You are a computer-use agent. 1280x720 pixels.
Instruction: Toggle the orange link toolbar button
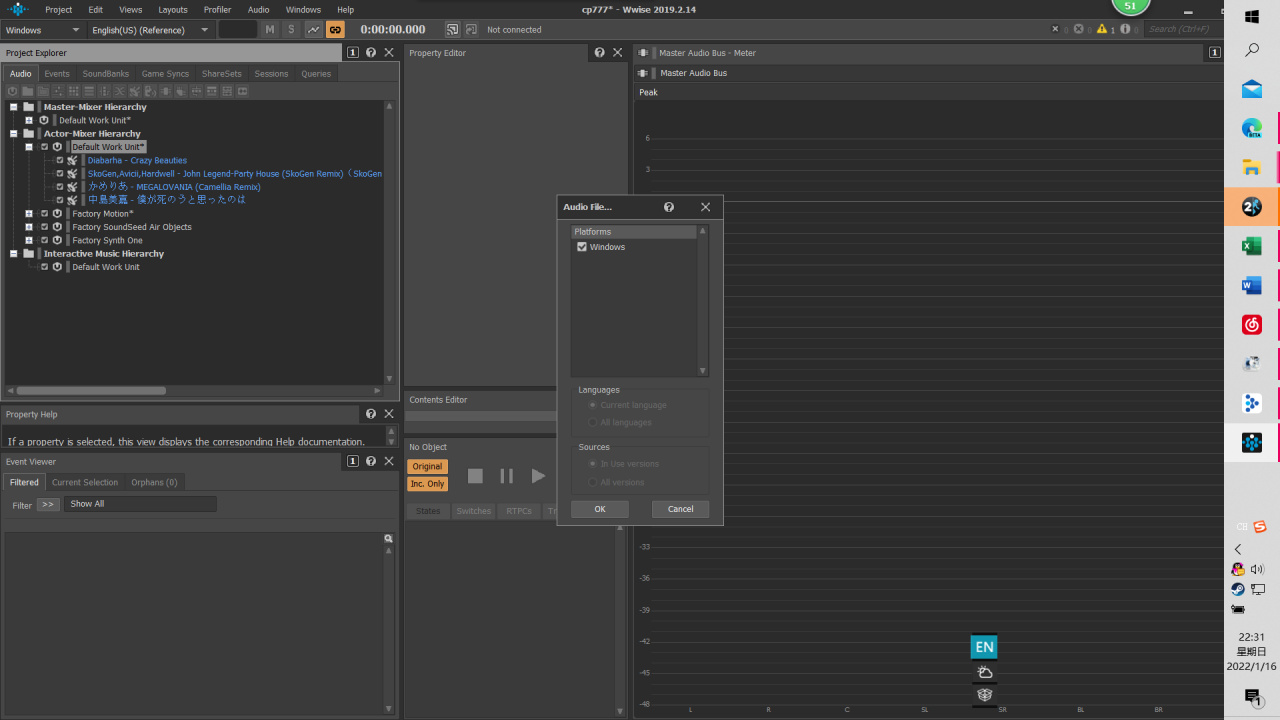tap(335, 30)
